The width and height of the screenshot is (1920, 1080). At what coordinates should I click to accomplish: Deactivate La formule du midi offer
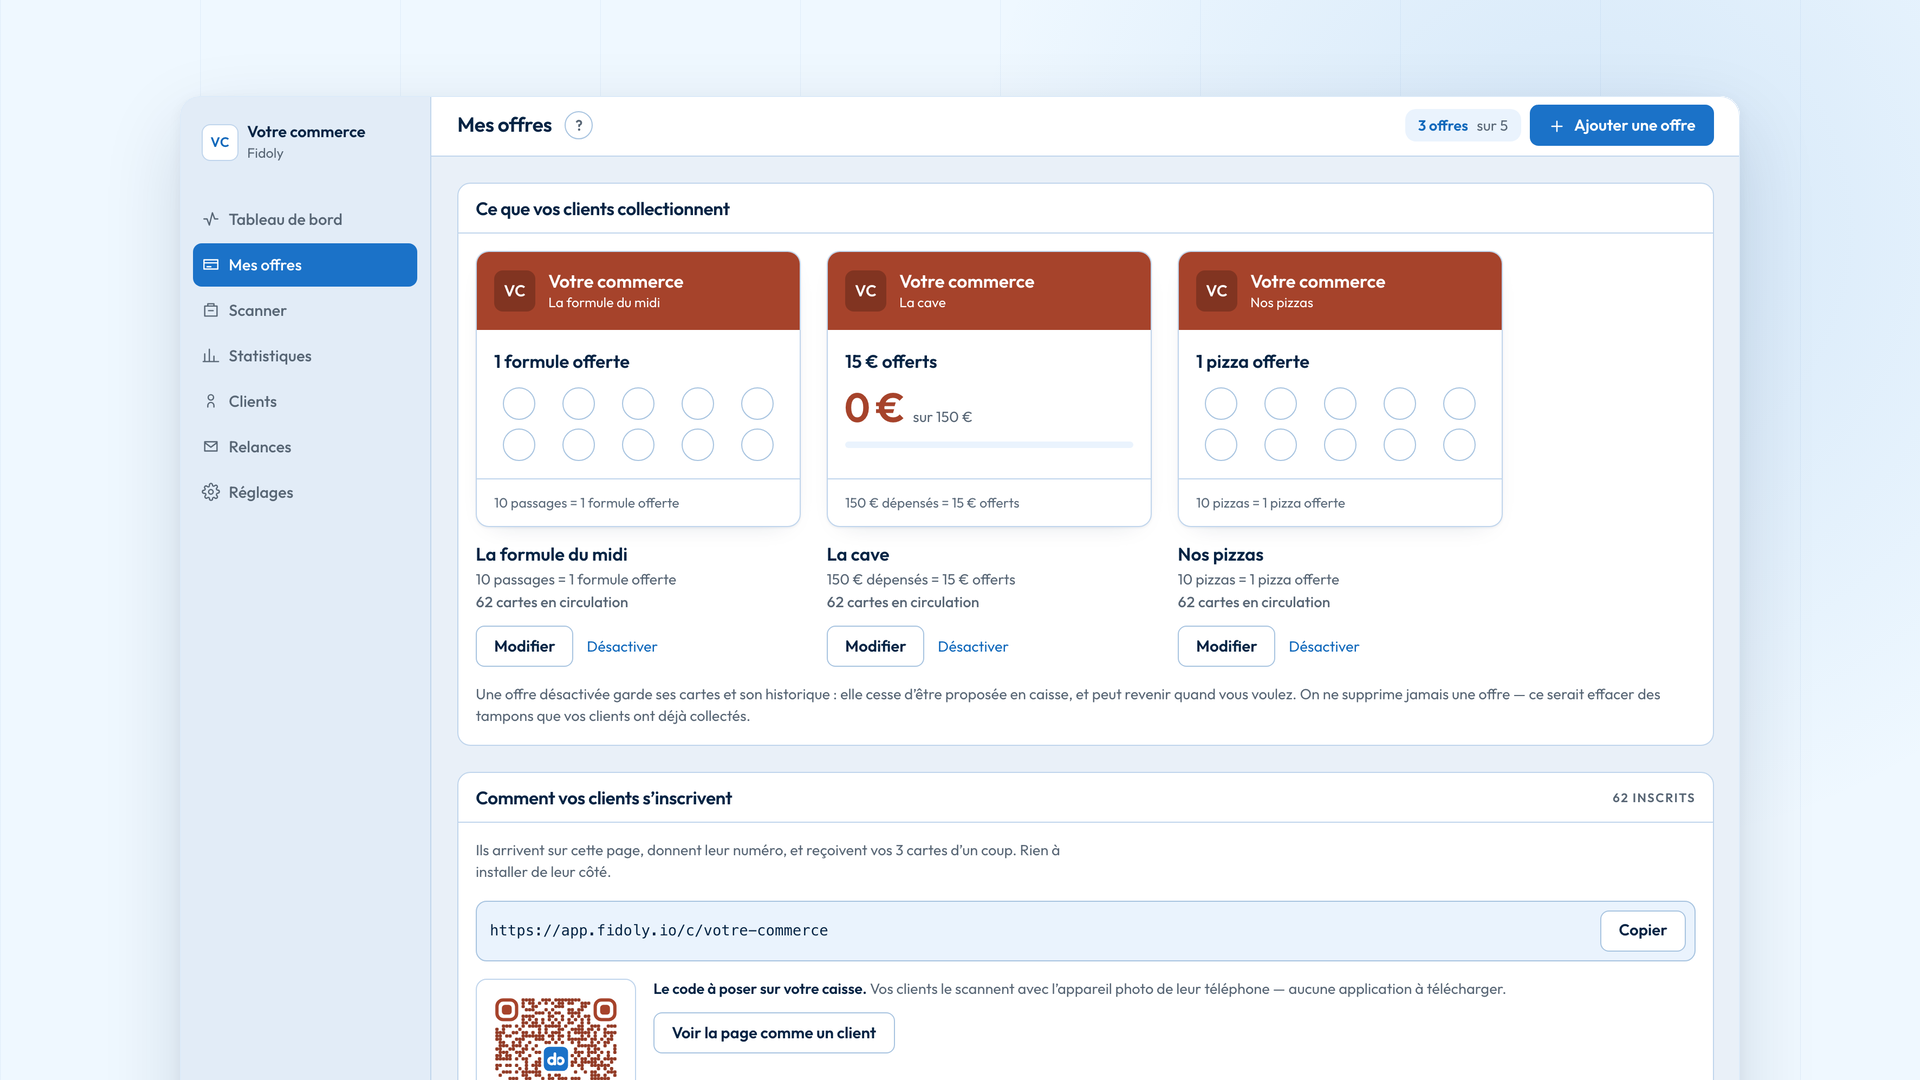coord(622,647)
